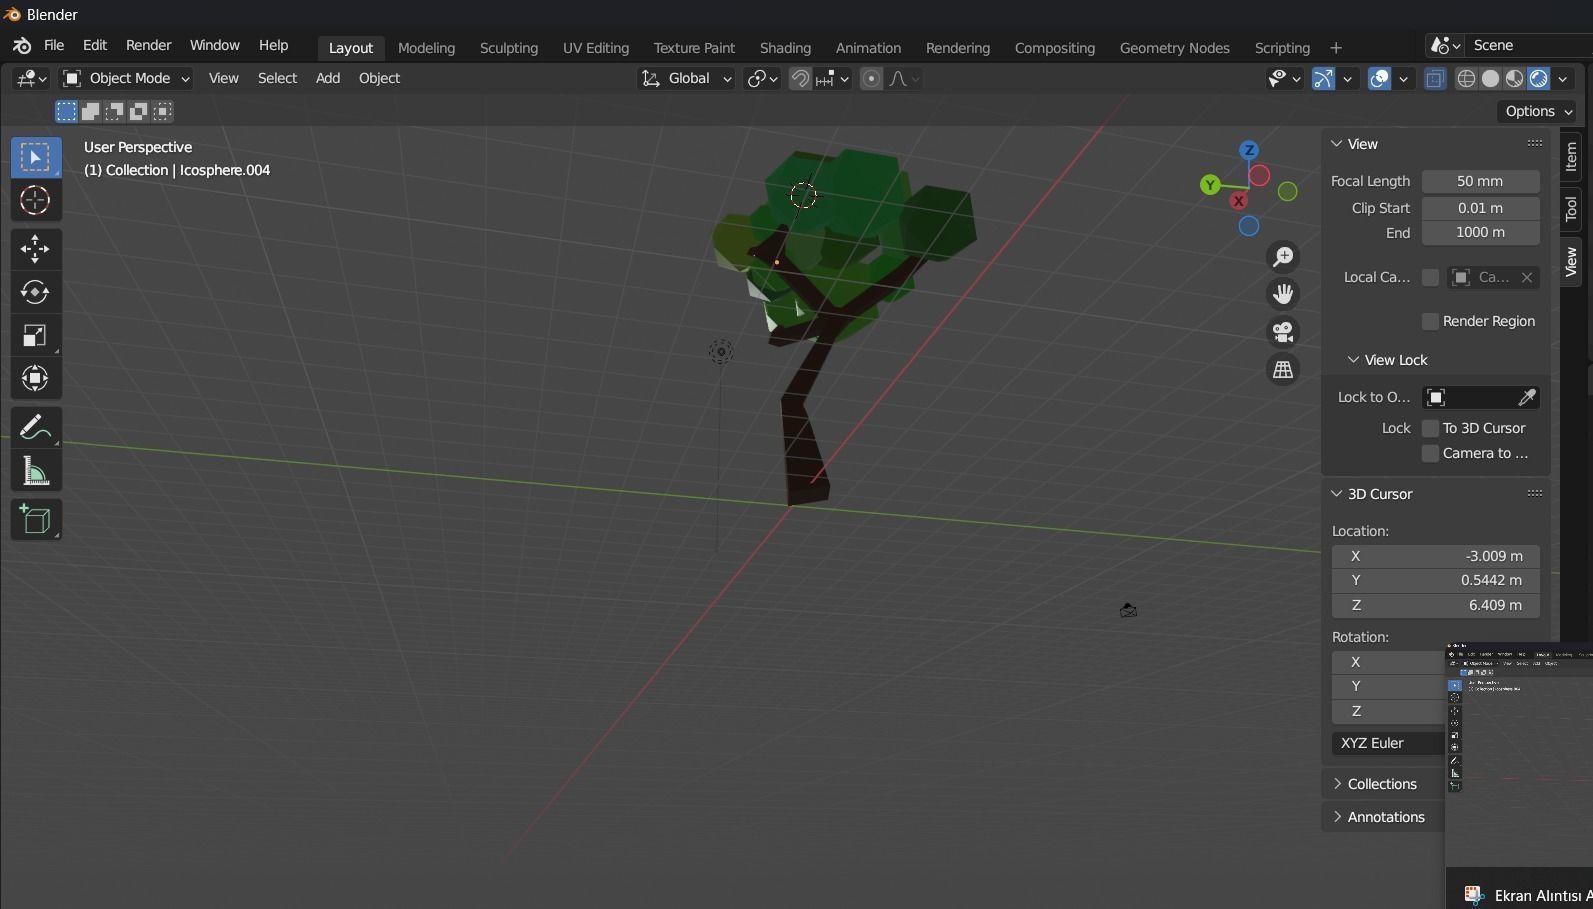Select the Scale tool
This screenshot has width=1593, height=909.
pos(36,335)
